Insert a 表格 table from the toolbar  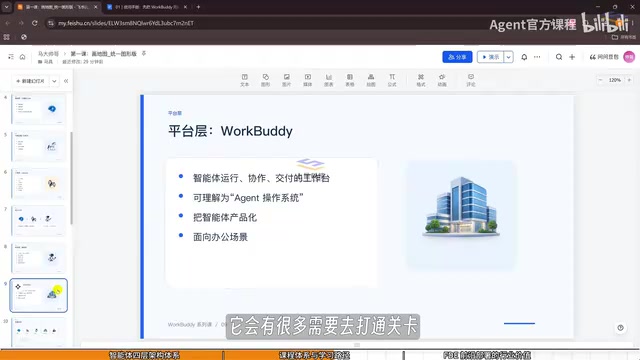[x=350, y=80]
